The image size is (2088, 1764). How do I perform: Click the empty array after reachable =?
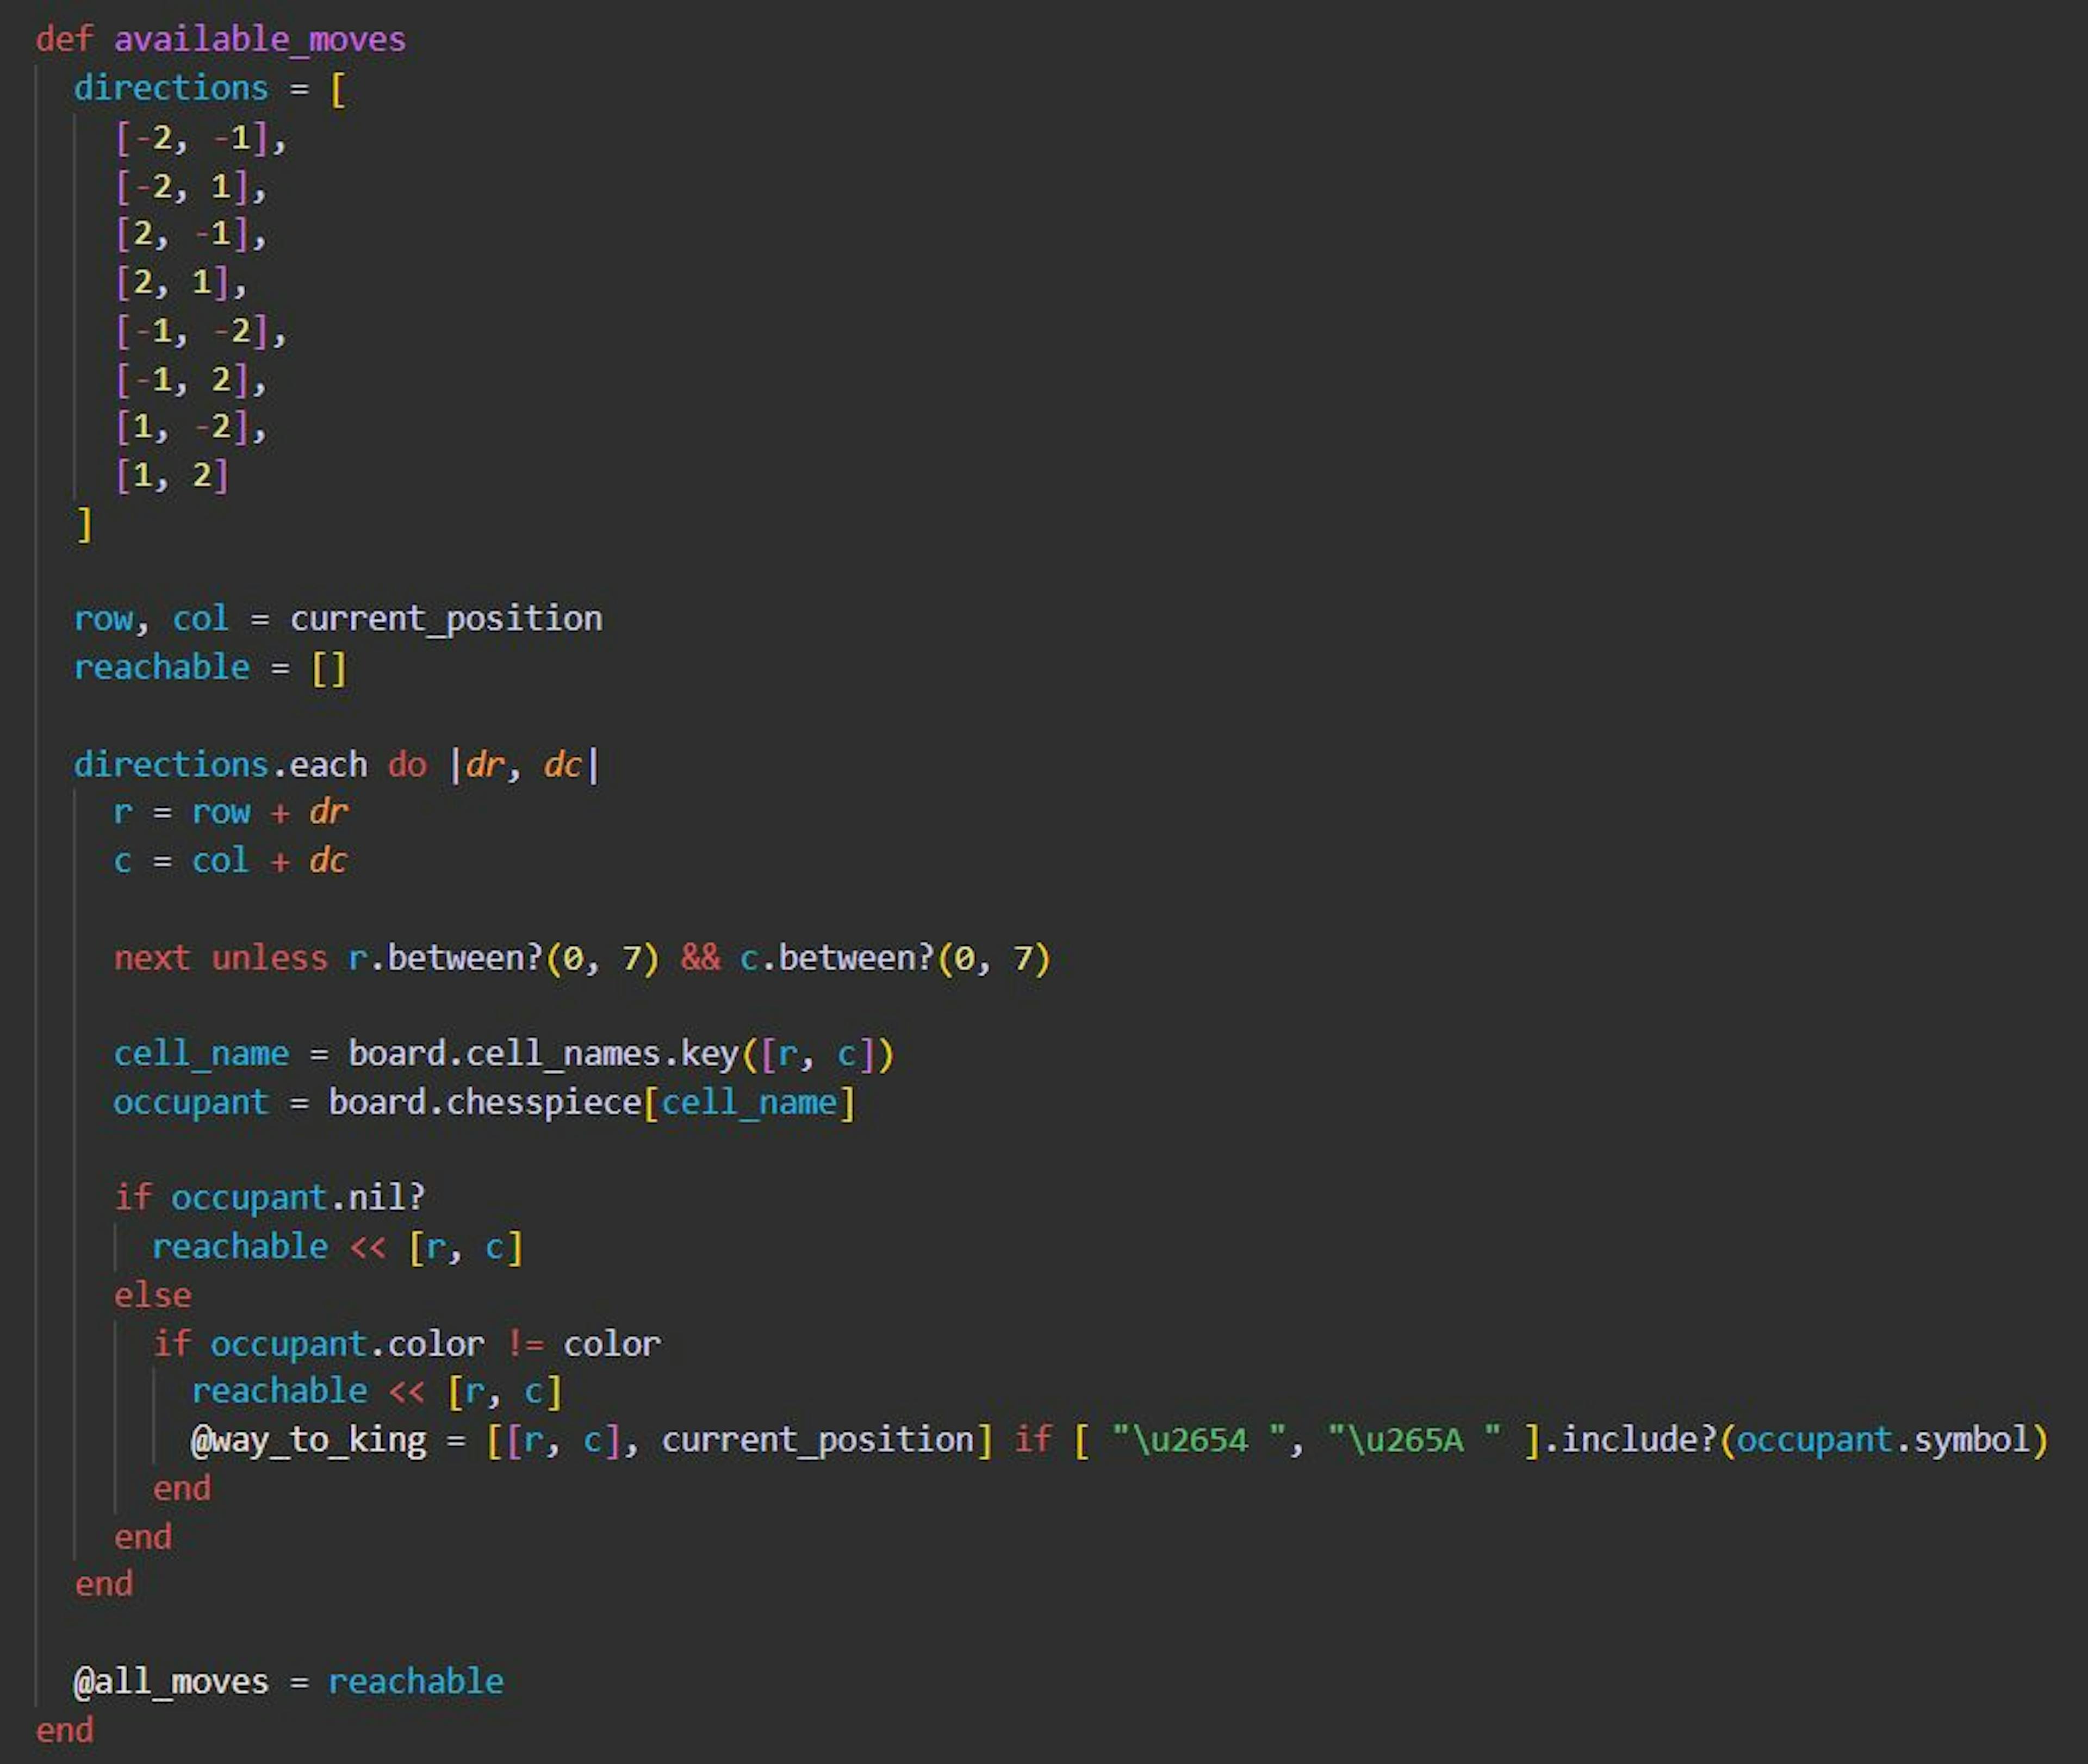[x=328, y=667]
